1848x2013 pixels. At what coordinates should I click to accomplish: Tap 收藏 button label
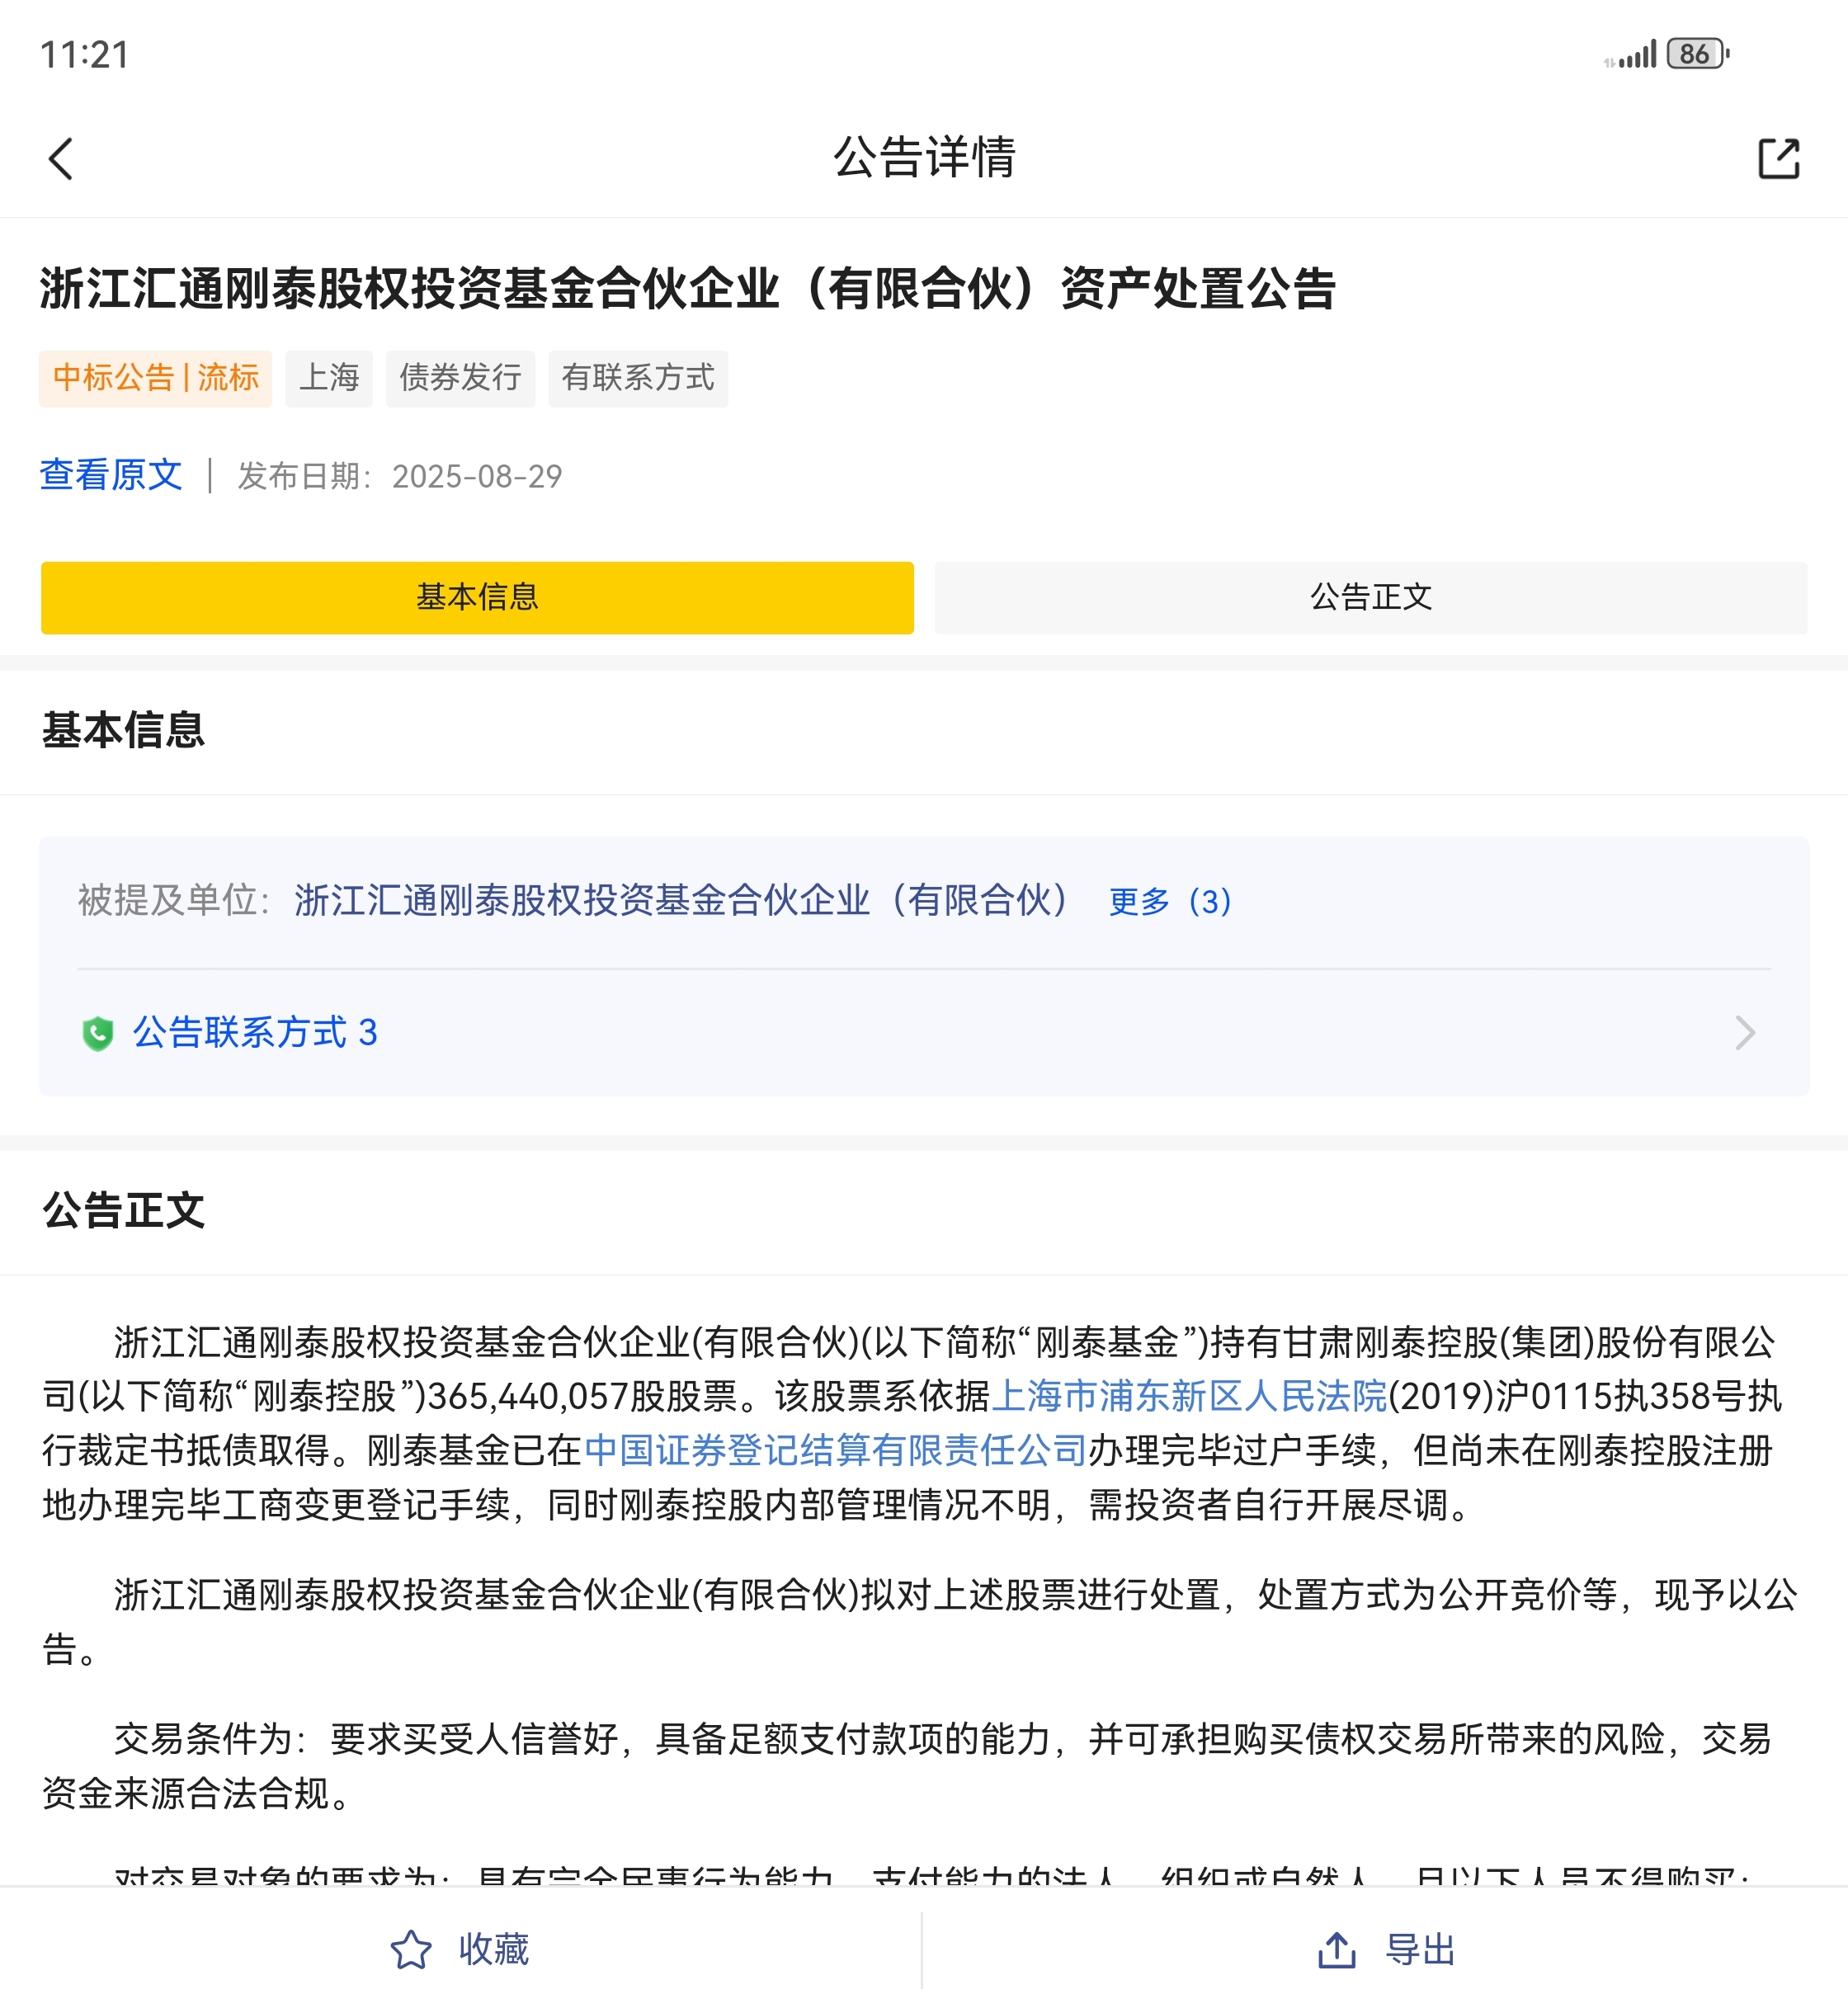(x=493, y=1950)
